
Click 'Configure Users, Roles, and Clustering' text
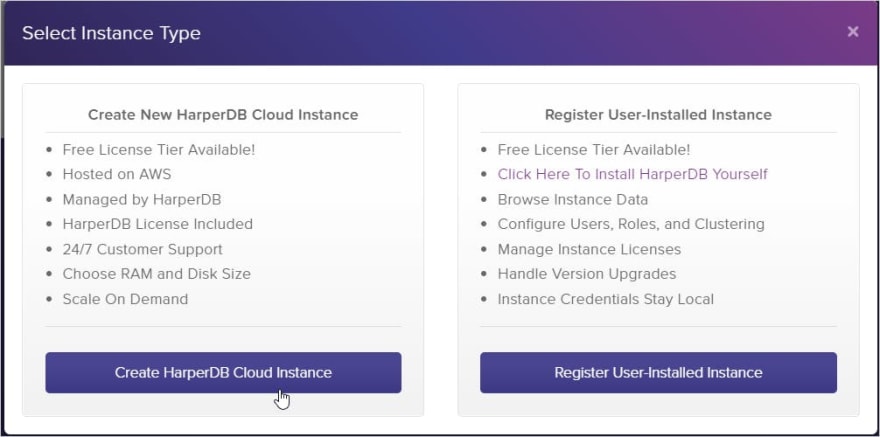(631, 224)
